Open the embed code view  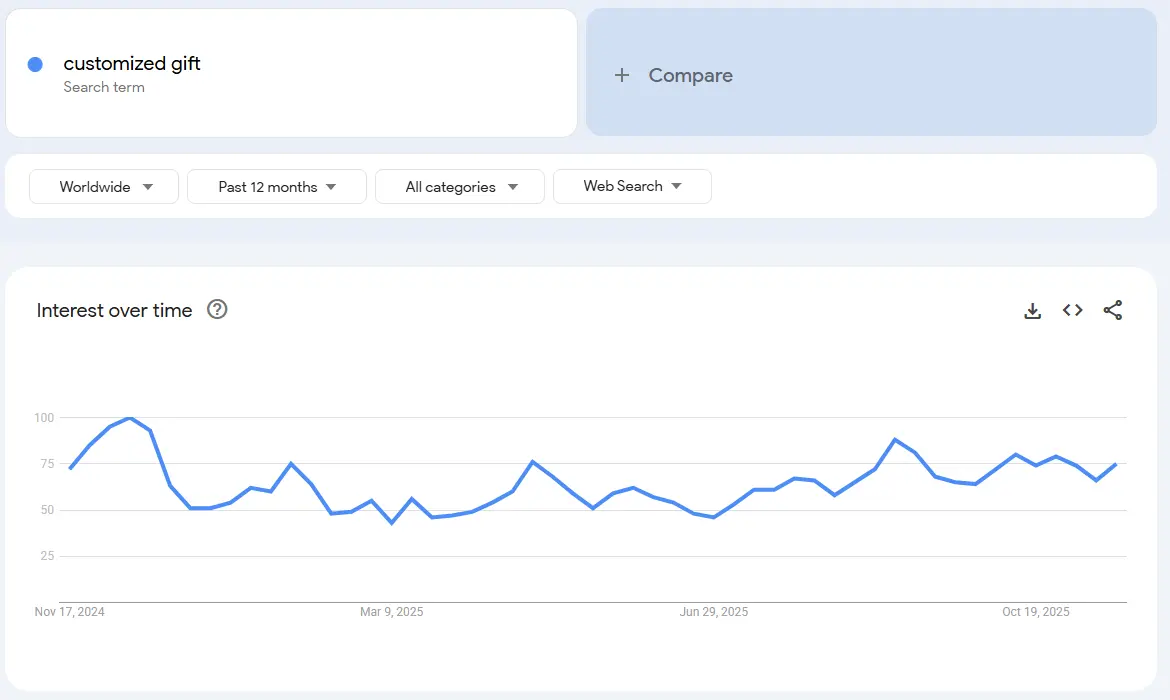pos(1072,310)
